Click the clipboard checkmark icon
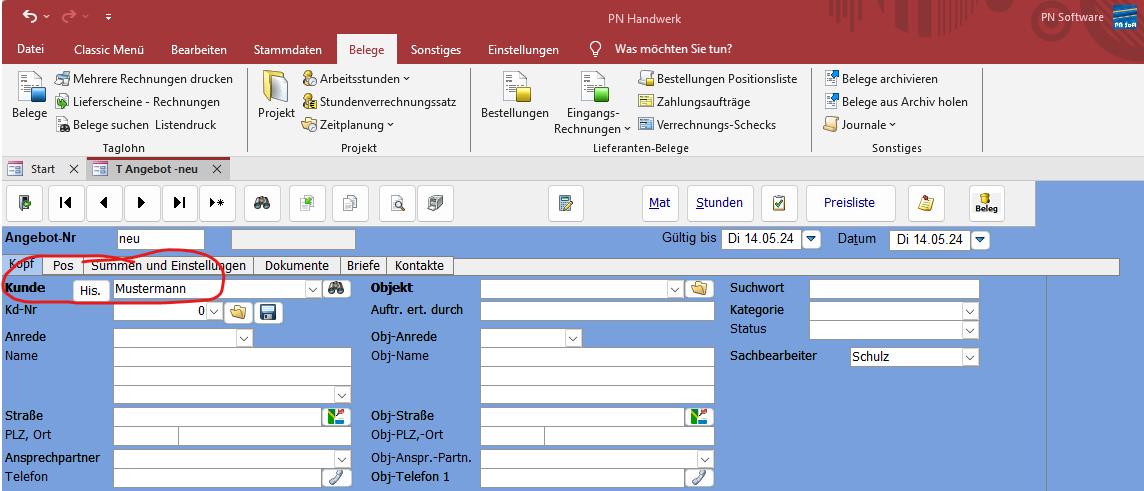This screenshot has height=491, width=1144. (x=778, y=203)
